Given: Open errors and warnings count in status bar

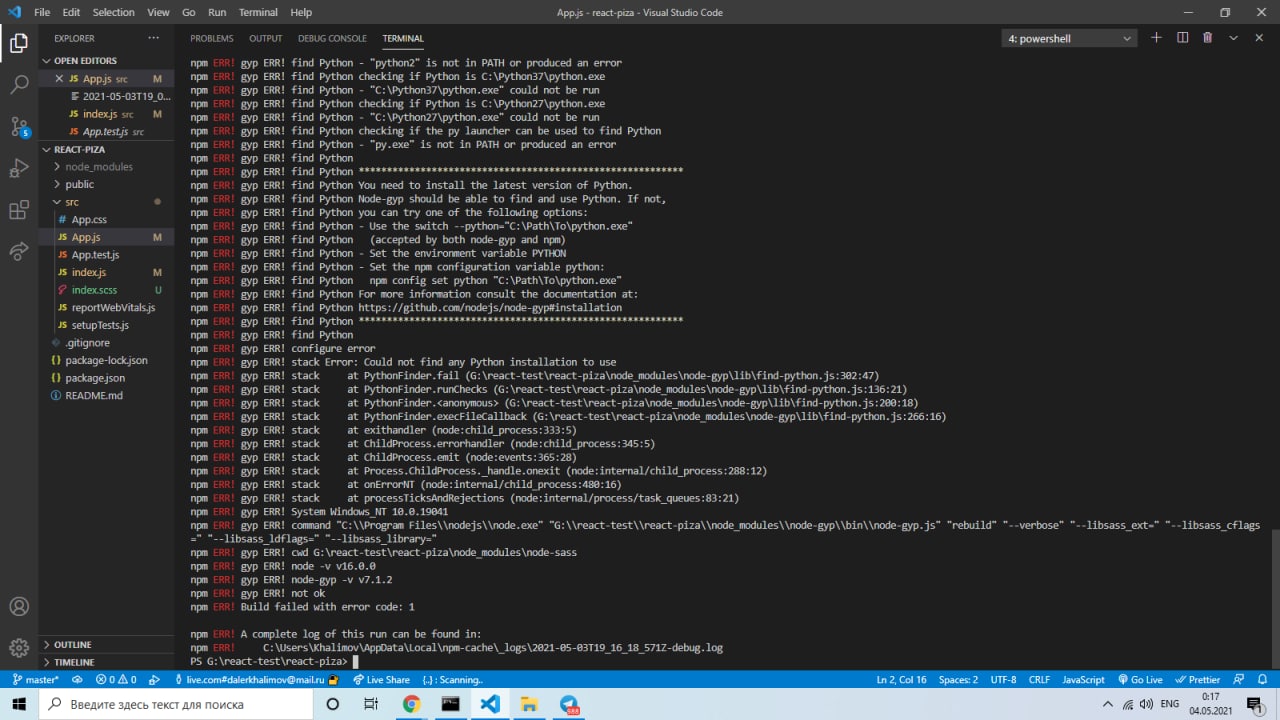Looking at the screenshot, I should click(x=116, y=679).
